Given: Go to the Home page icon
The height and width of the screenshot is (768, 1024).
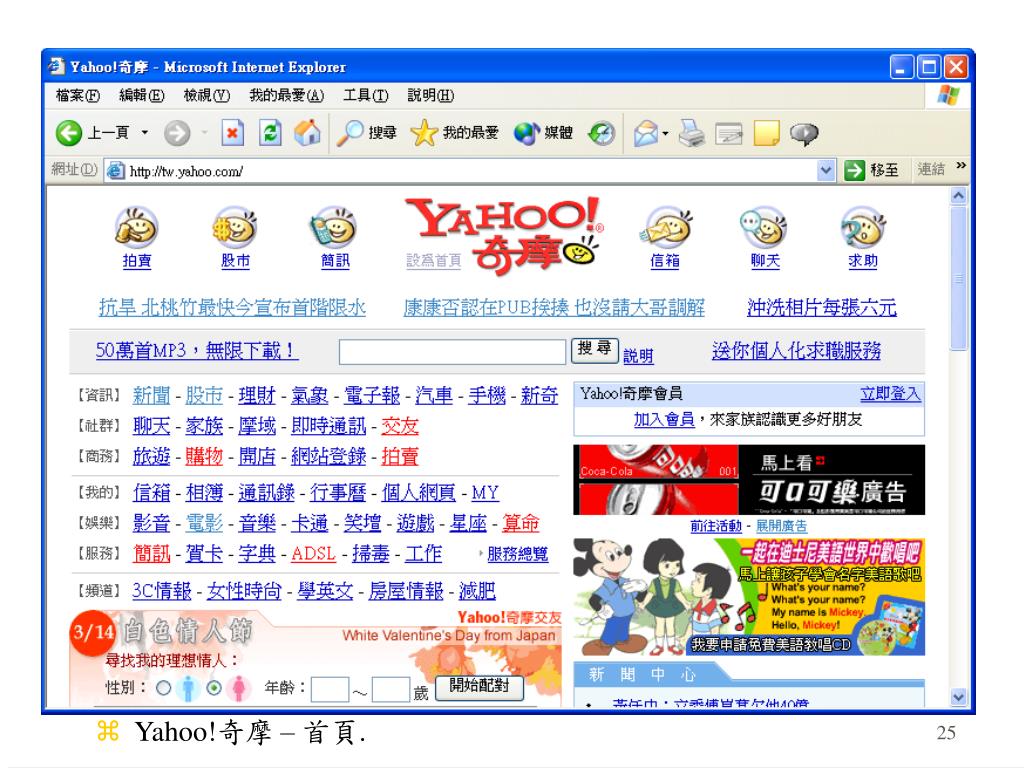Looking at the screenshot, I should [x=308, y=133].
